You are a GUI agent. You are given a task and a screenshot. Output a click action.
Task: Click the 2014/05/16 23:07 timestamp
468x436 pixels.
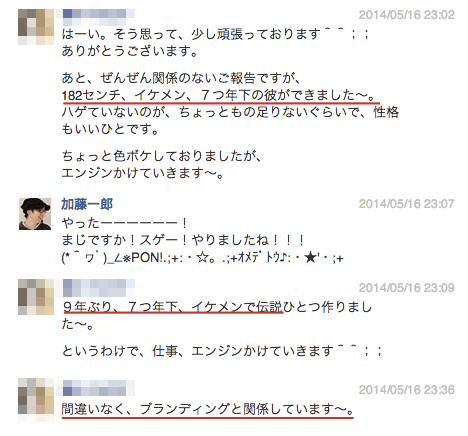[x=407, y=203]
